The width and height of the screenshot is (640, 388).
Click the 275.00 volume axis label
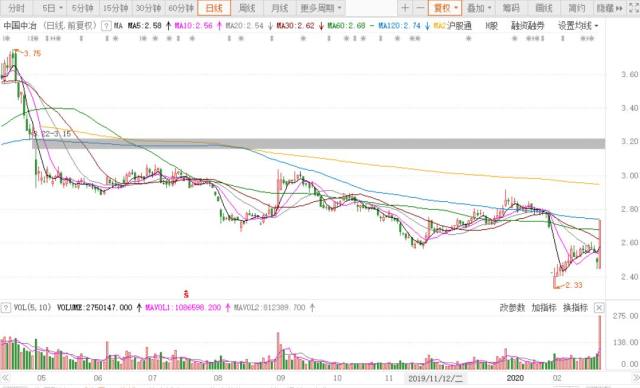pyautogui.click(x=625, y=316)
